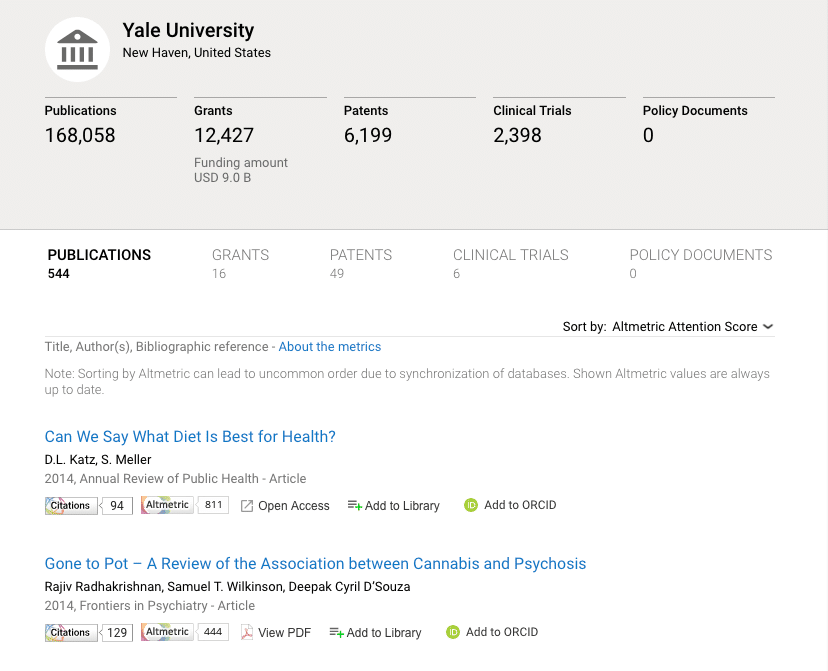Viewport: 828px width, 671px height.
Task: Click the Altmetric badge showing 444
Action: (x=185, y=632)
